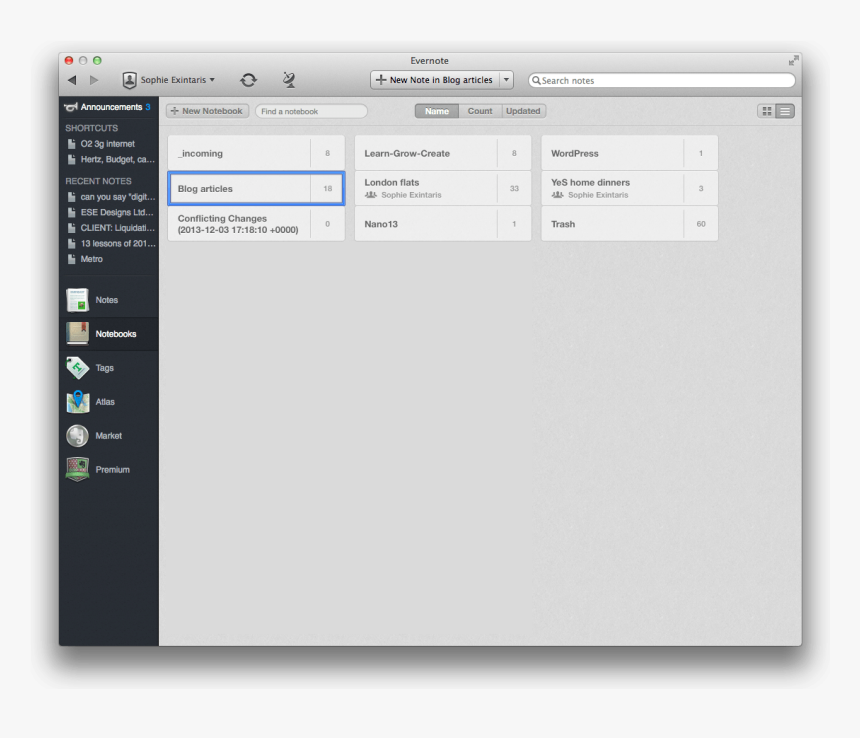Sort notebooks by Name
The width and height of the screenshot is (860, 738).
437,111
